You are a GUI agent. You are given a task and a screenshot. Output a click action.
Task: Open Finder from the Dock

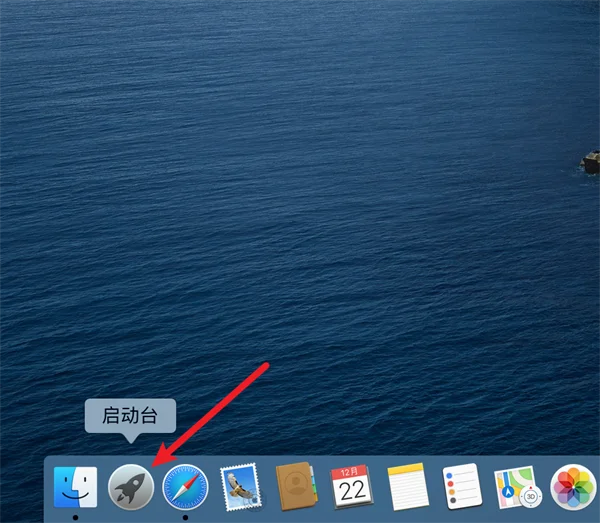tap(75, 487)
